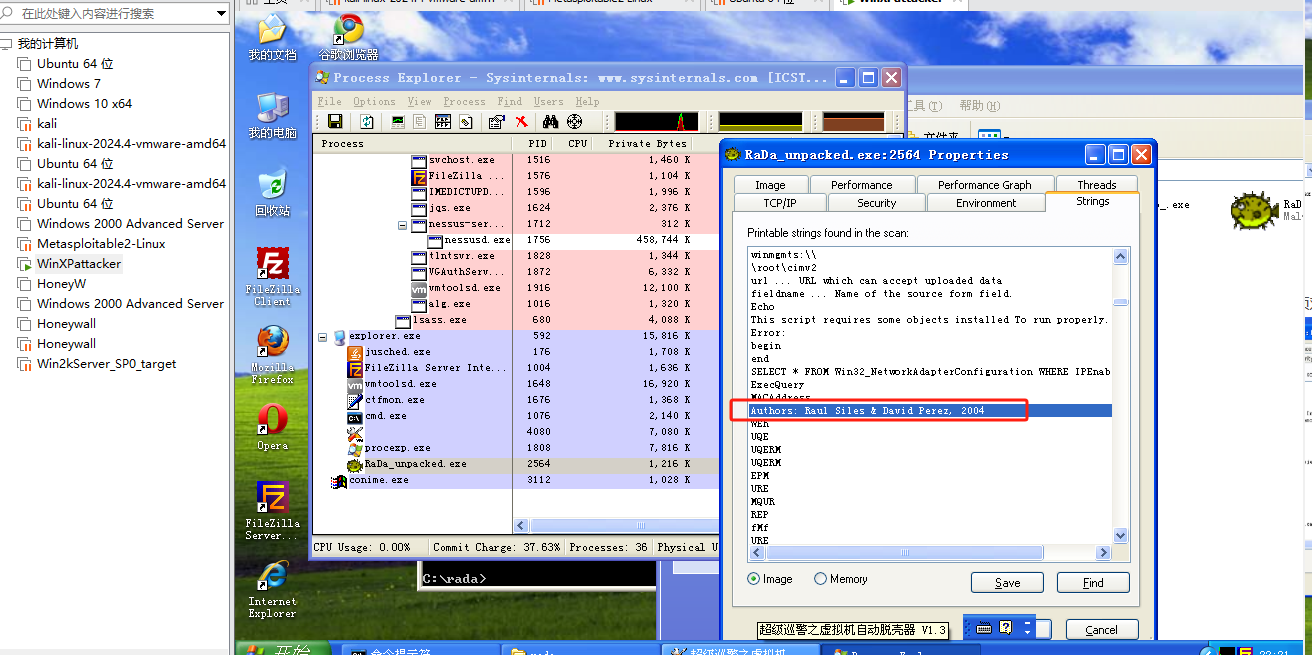Collapse the 我的计算机 tree node
This screenshot has height=655, width=1312.
coord(7,44)
